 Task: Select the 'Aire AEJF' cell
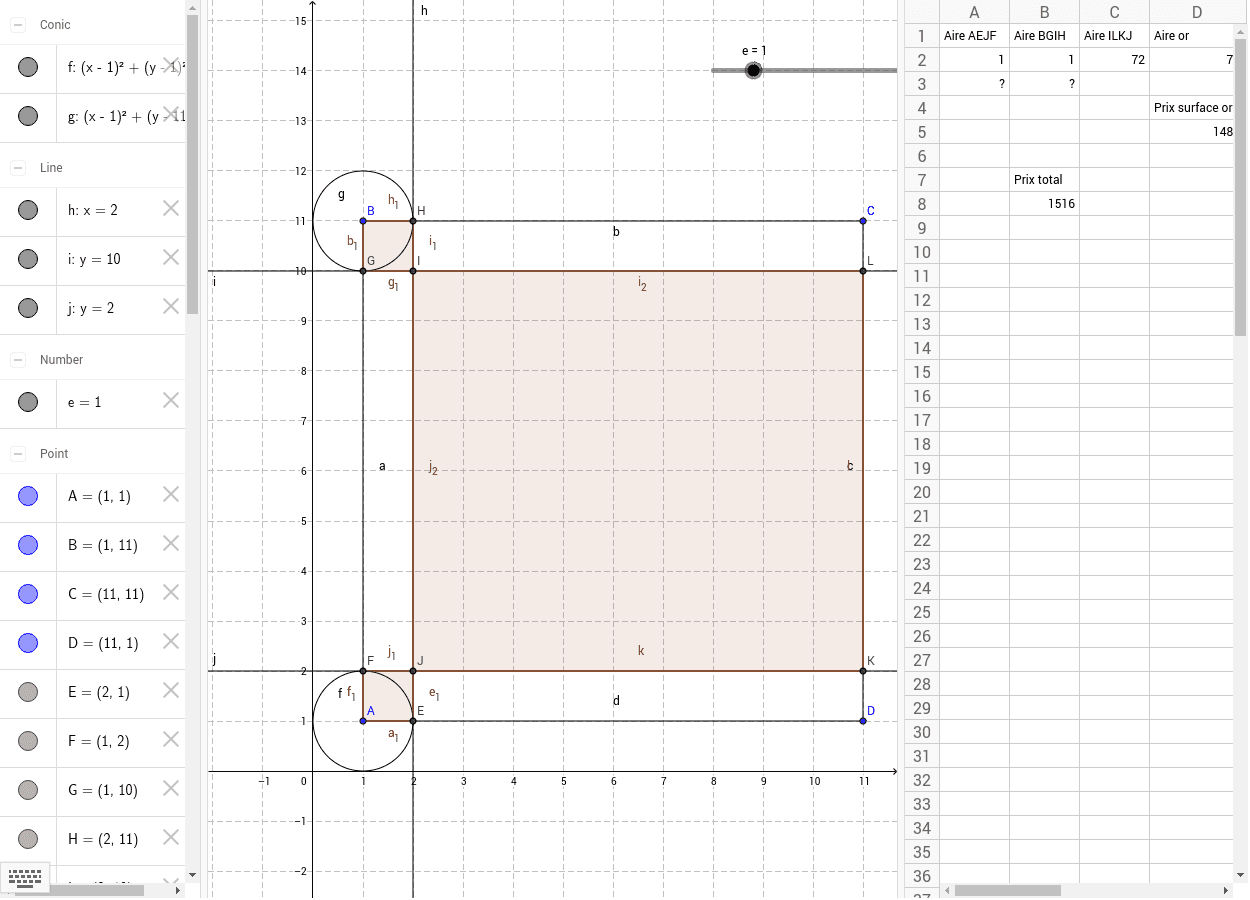point(974,36)
